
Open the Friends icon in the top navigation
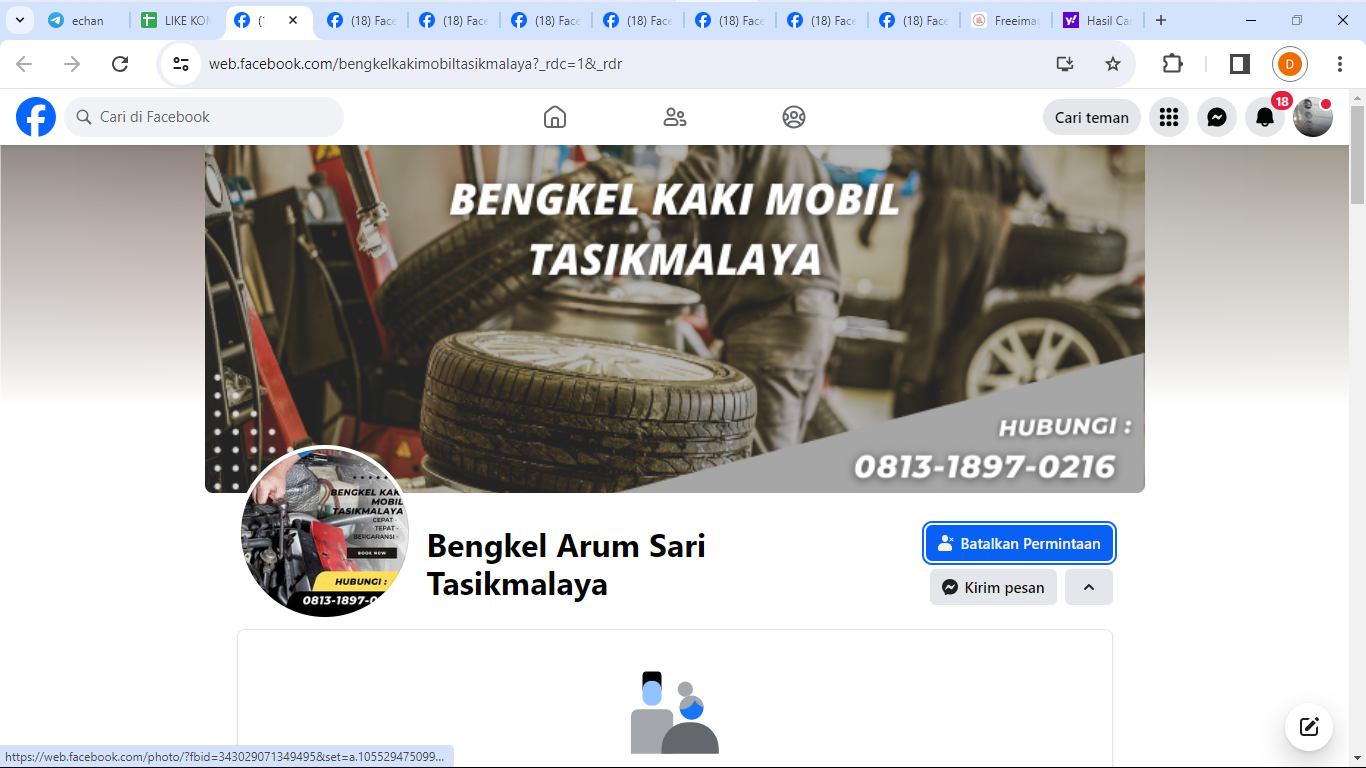[x=675, y=117]
